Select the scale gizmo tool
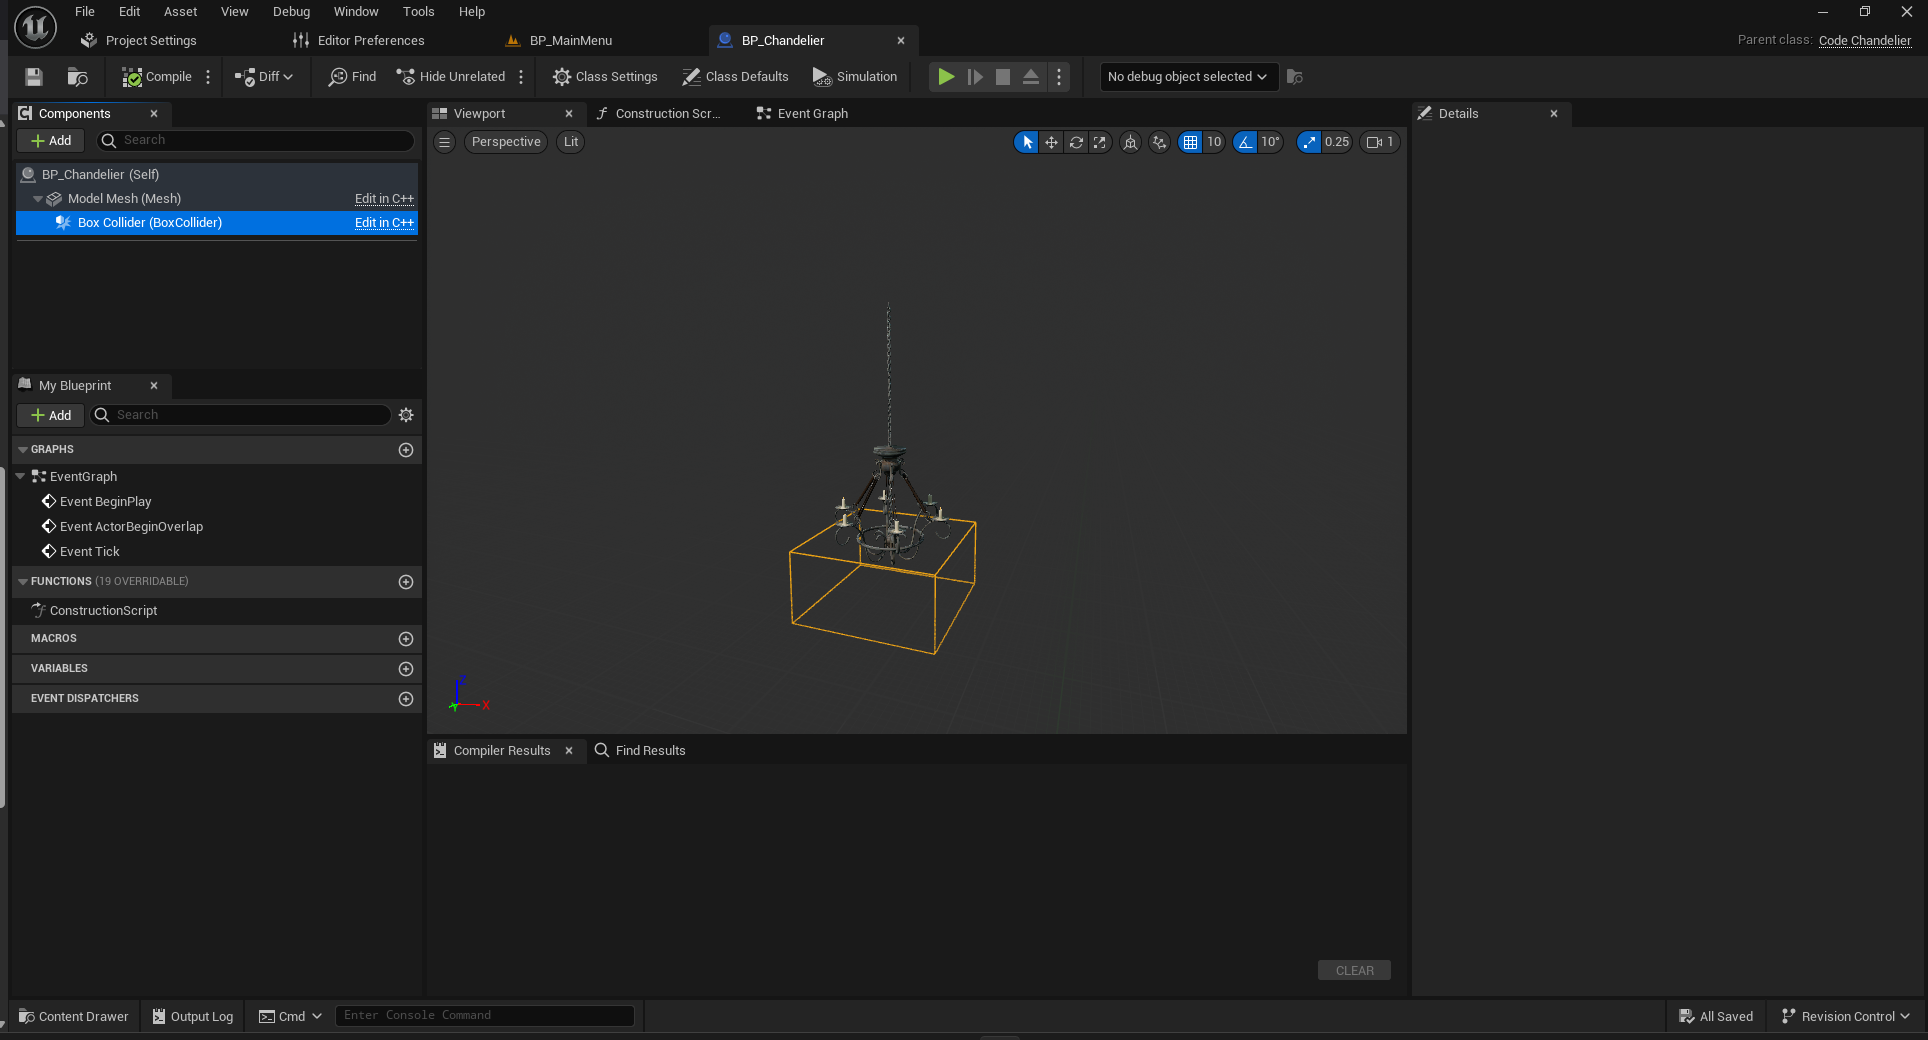This screenshot has height=1040, width=1928. pyautogui.click(x=1100, y=142)
